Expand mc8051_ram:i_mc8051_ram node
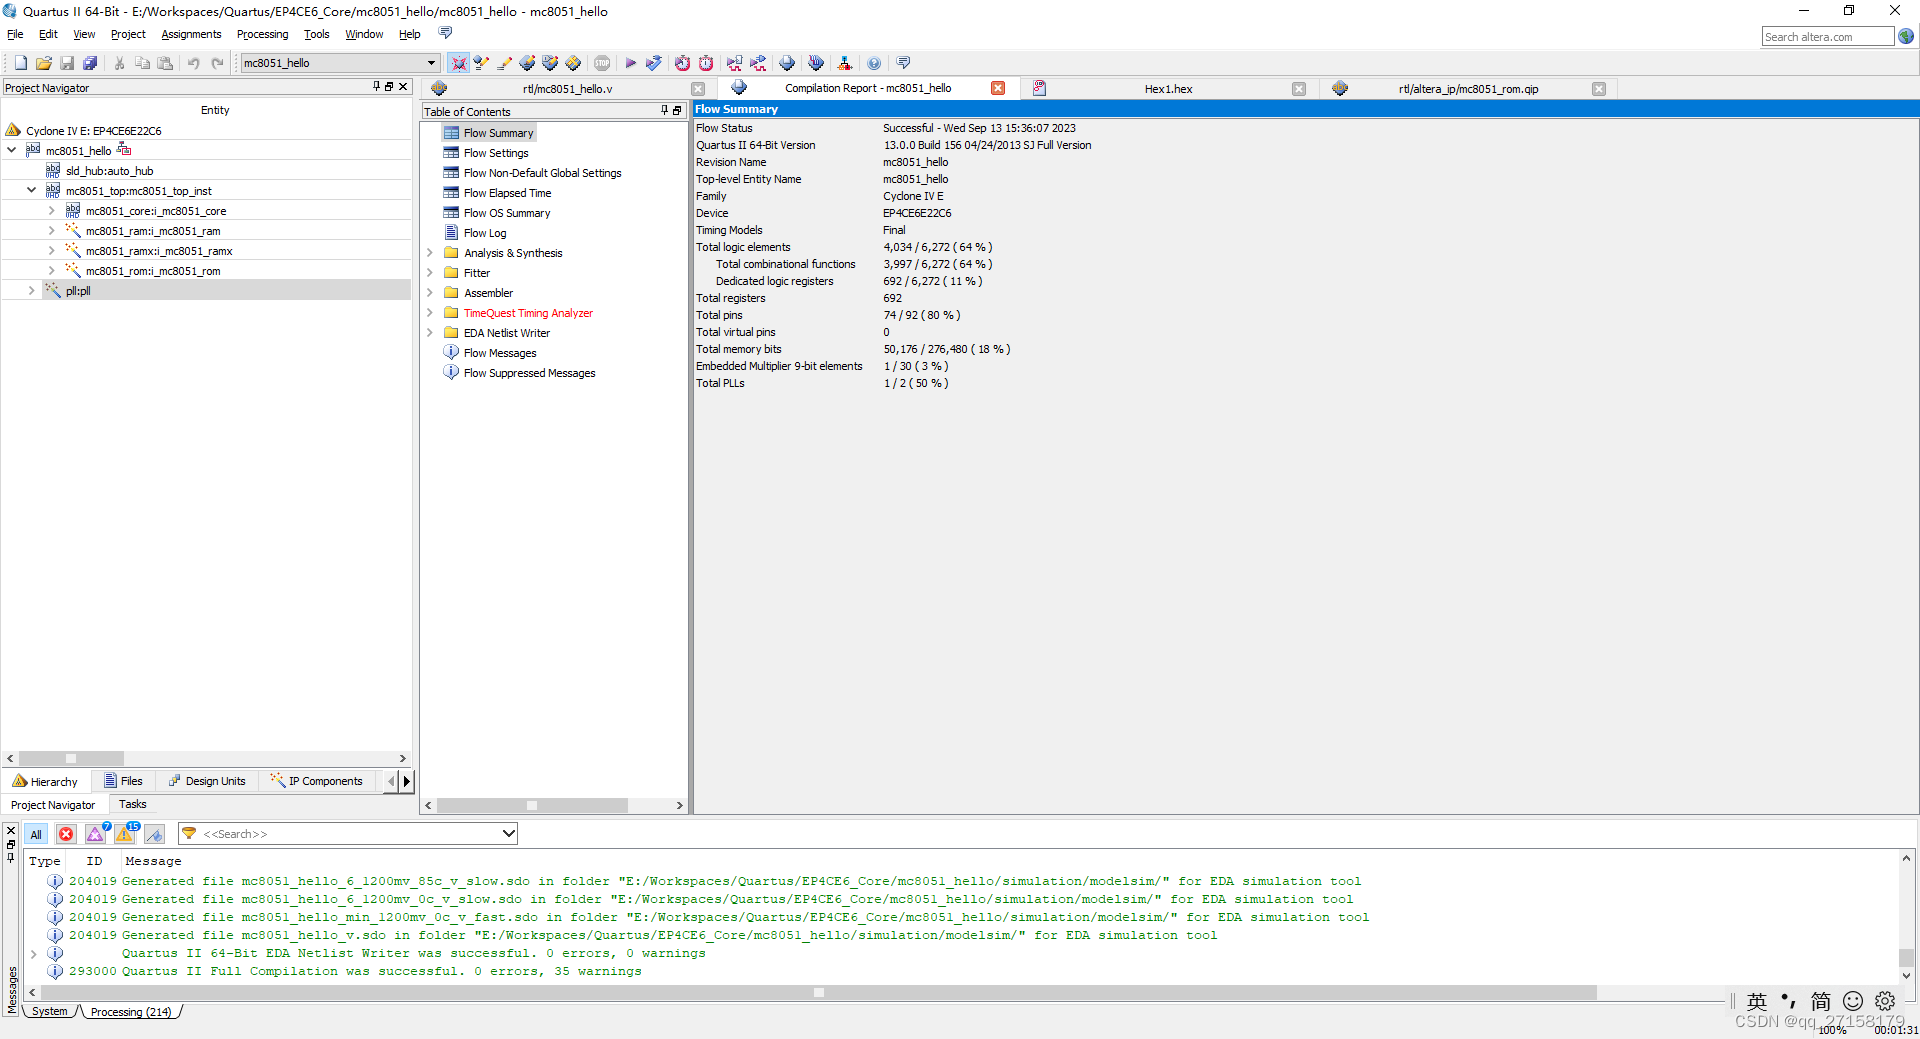The height and width of the screenshot is (1039, 1920). pos(51,230)
